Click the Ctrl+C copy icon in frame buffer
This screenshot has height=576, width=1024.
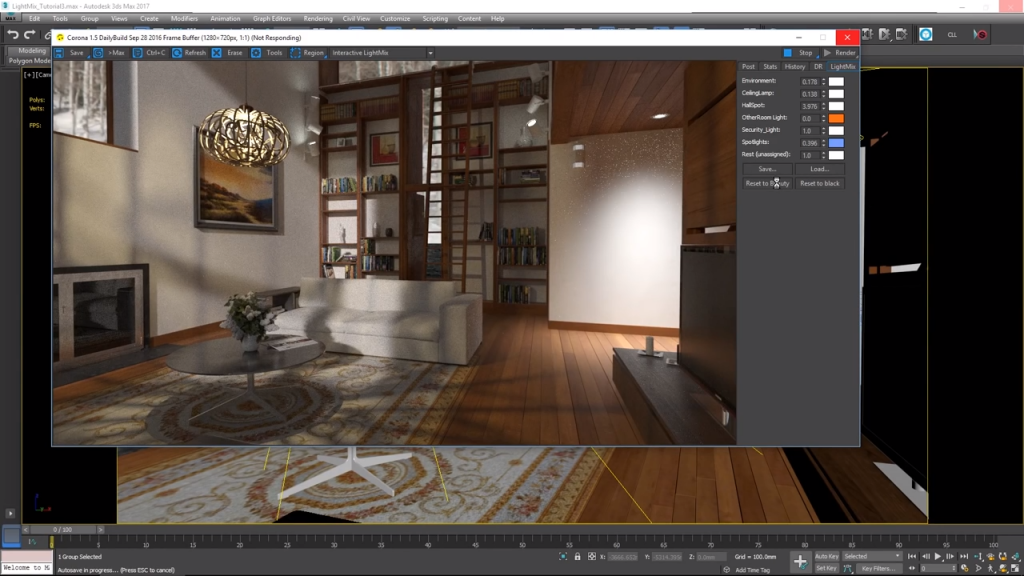pos(137,53)
